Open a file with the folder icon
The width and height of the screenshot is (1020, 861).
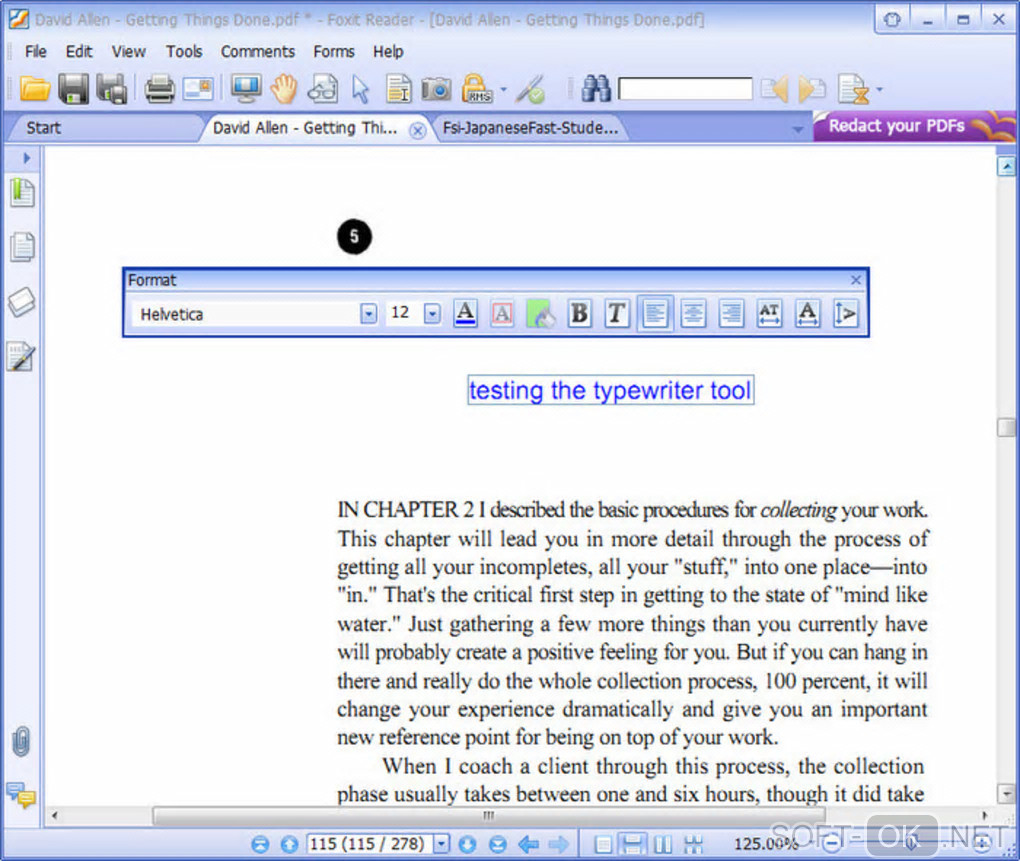click(34, 88)
